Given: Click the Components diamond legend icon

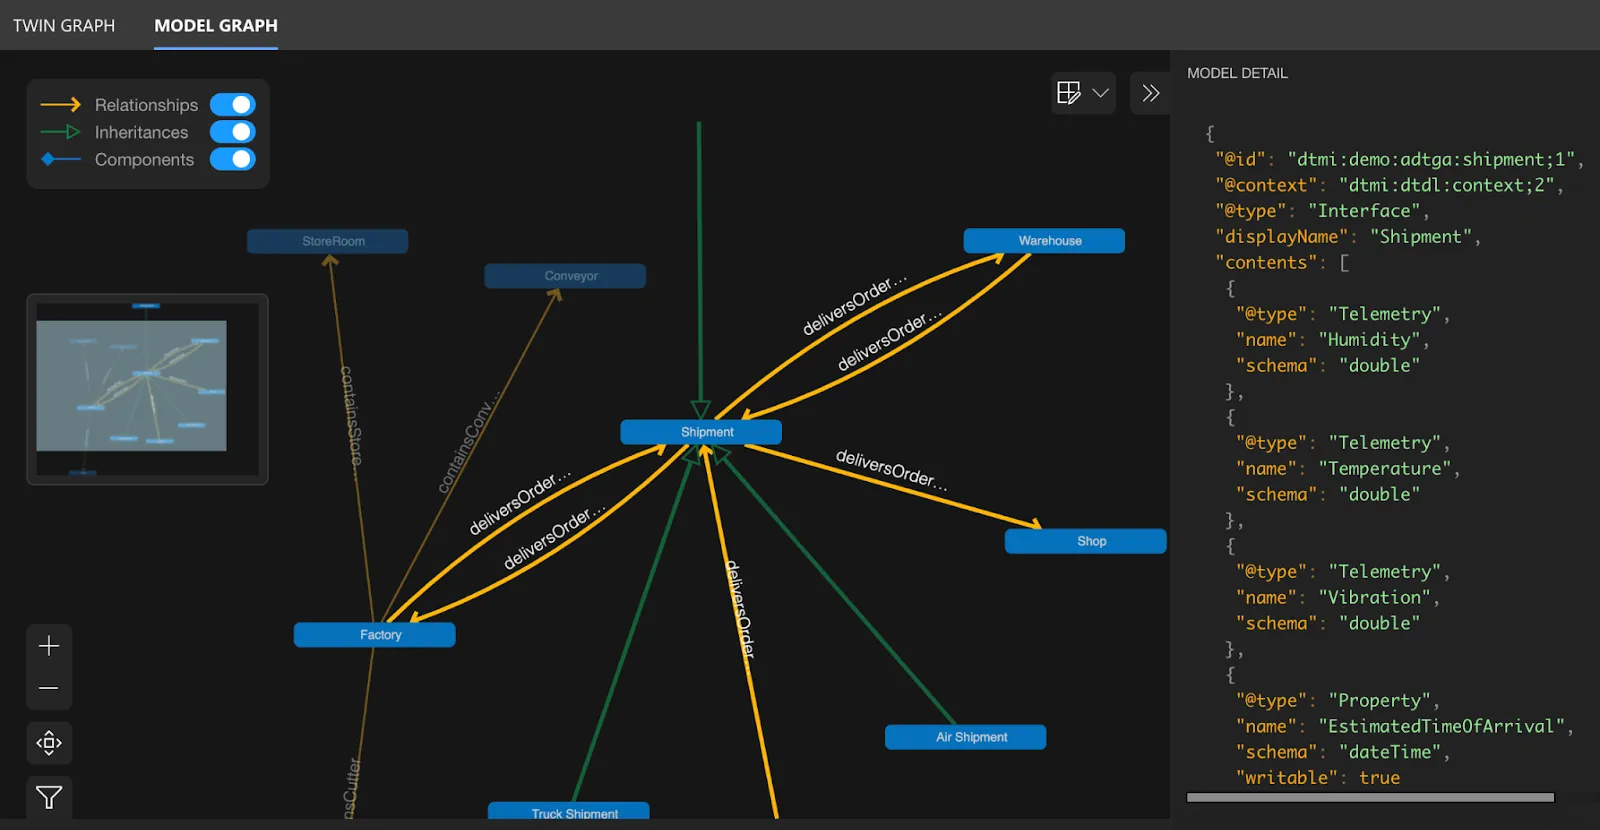Looking at the screenshot, I should point(60,159).
